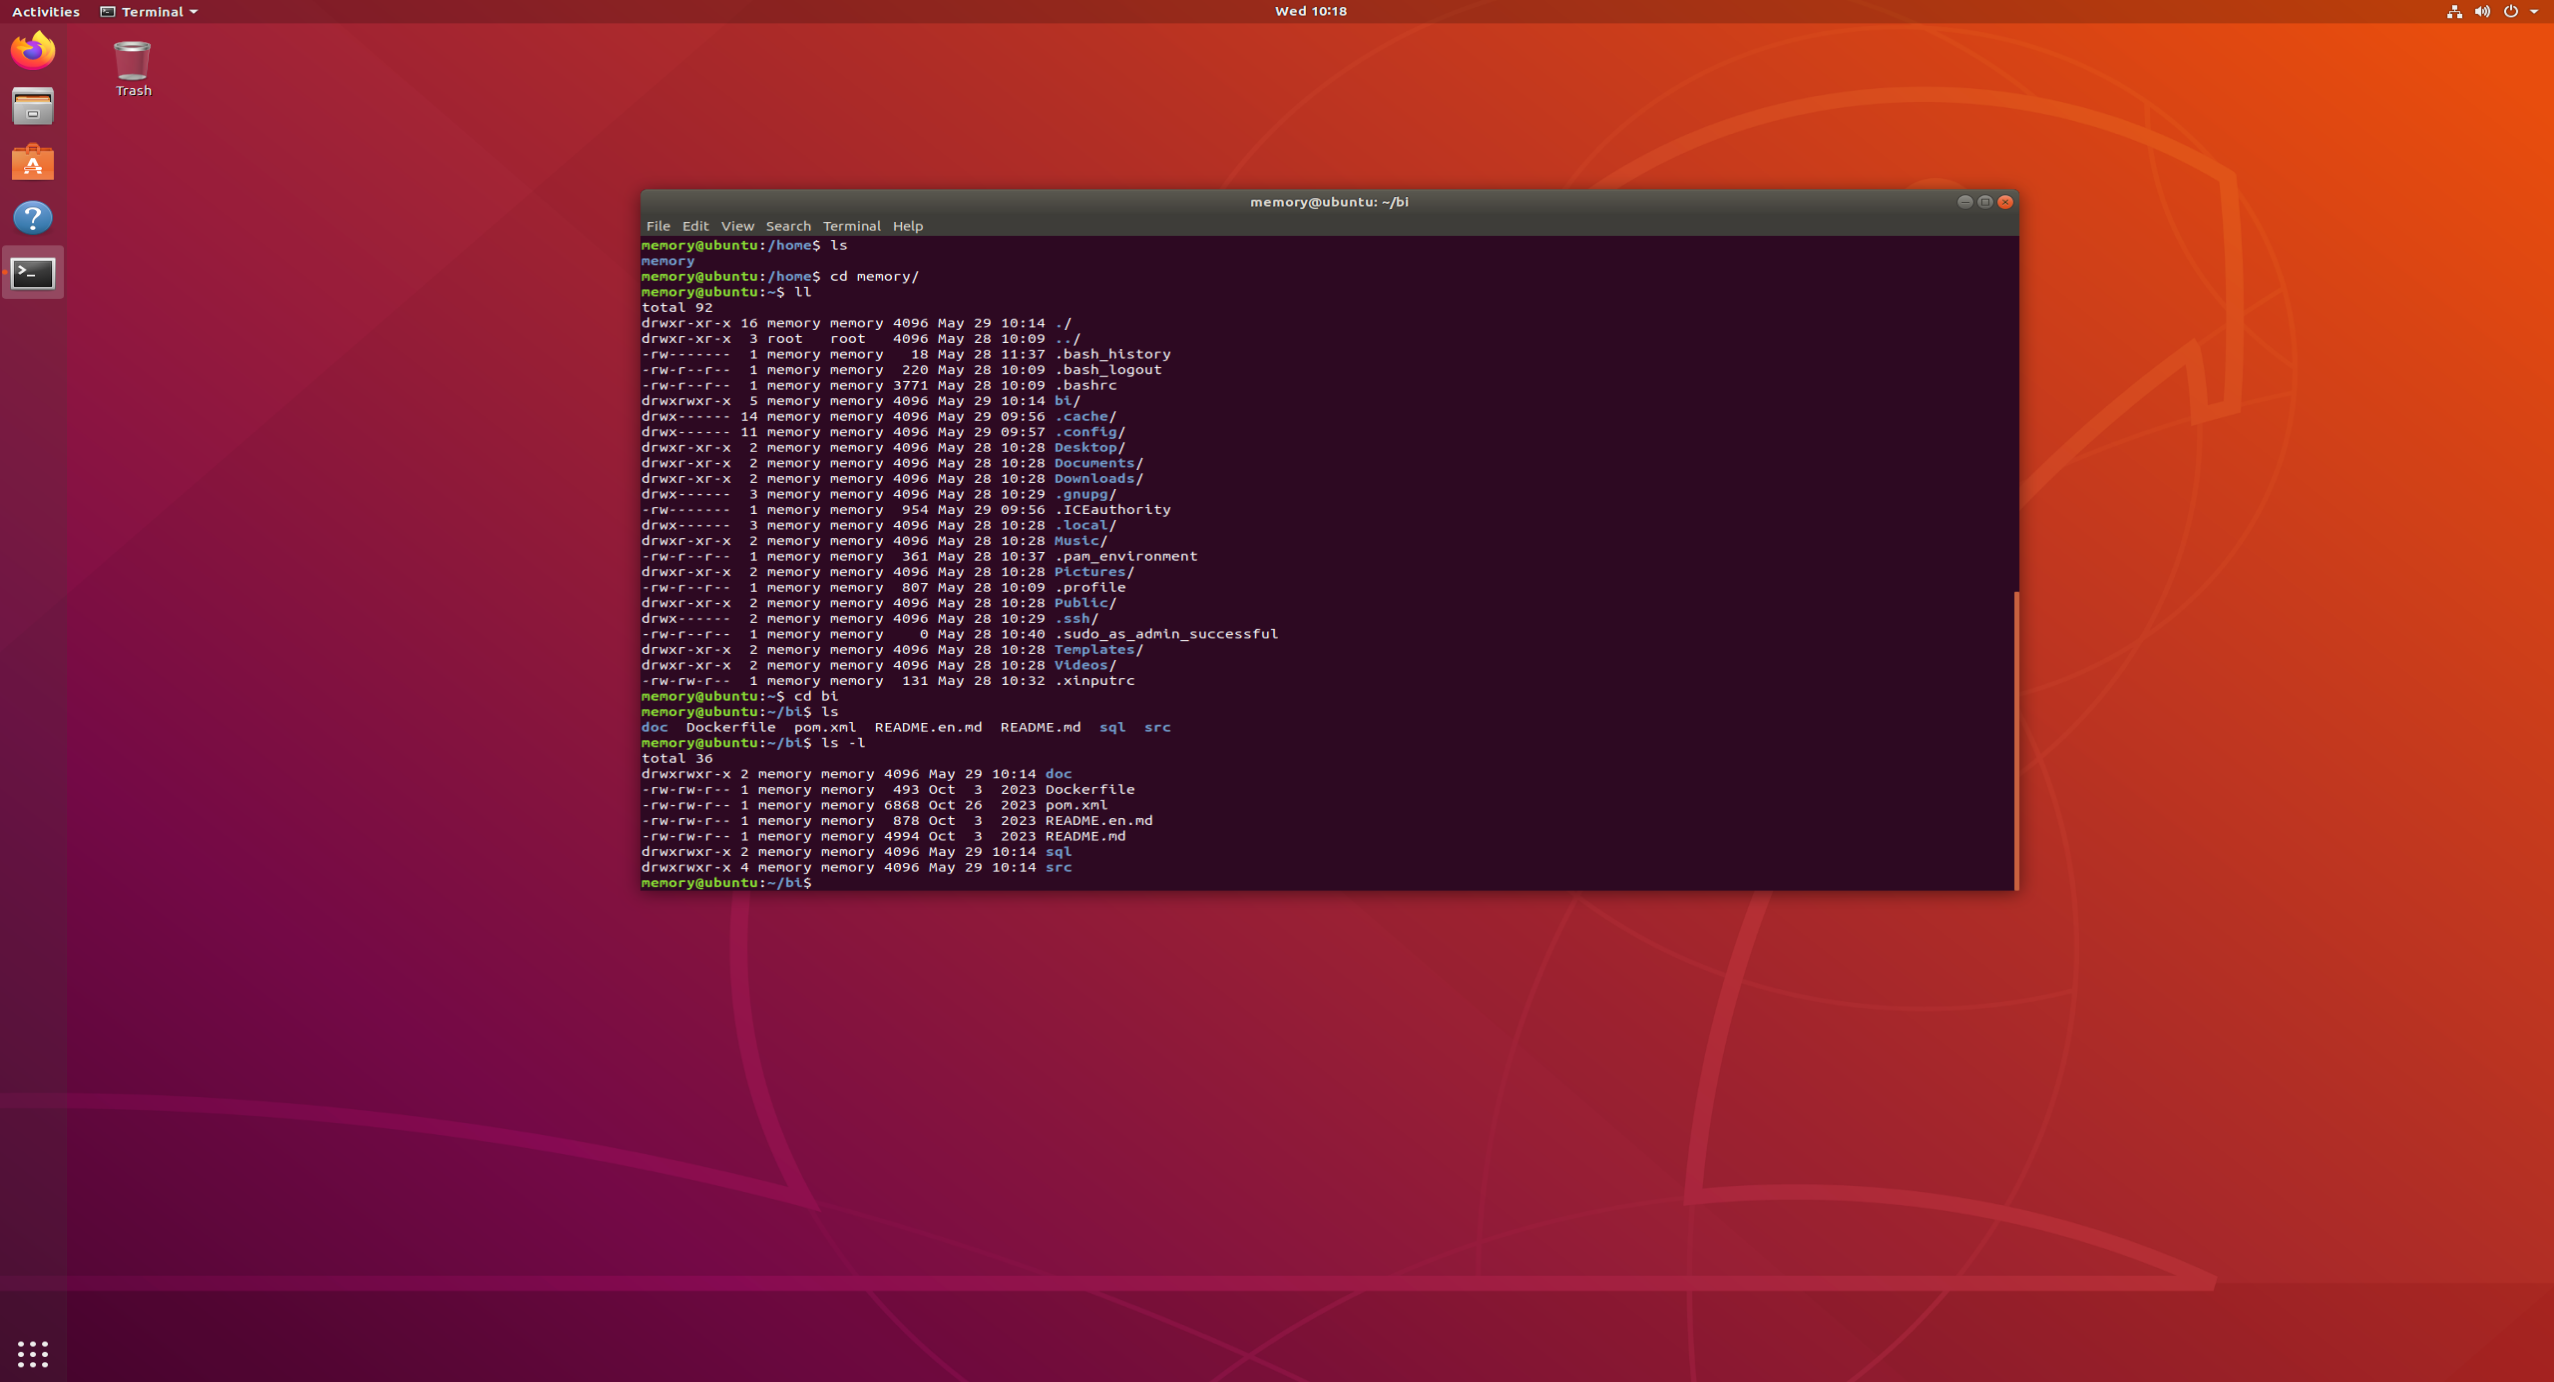
Task: Click the Pictures/ directory entry
Action: [x=1094, y=572]
